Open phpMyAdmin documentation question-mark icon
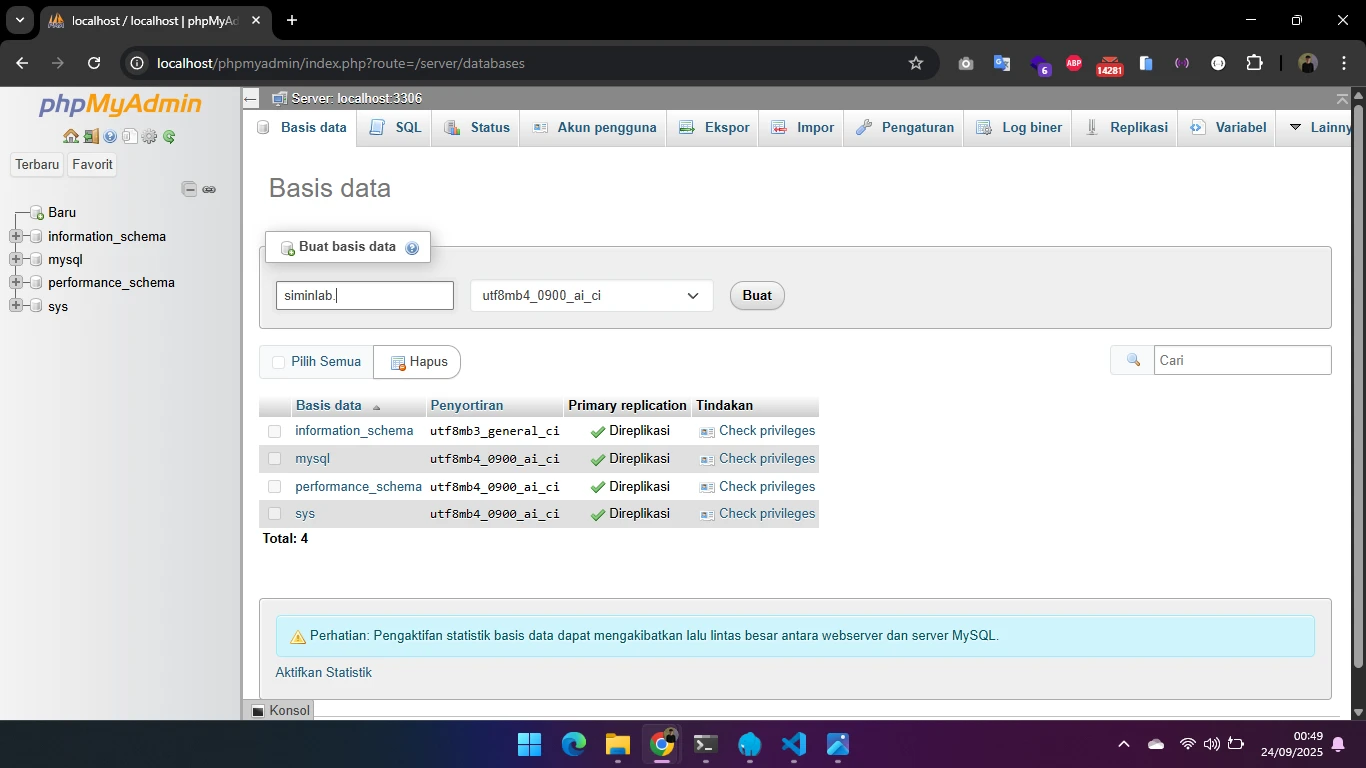 pyautogui.click(x=110, y=137)
